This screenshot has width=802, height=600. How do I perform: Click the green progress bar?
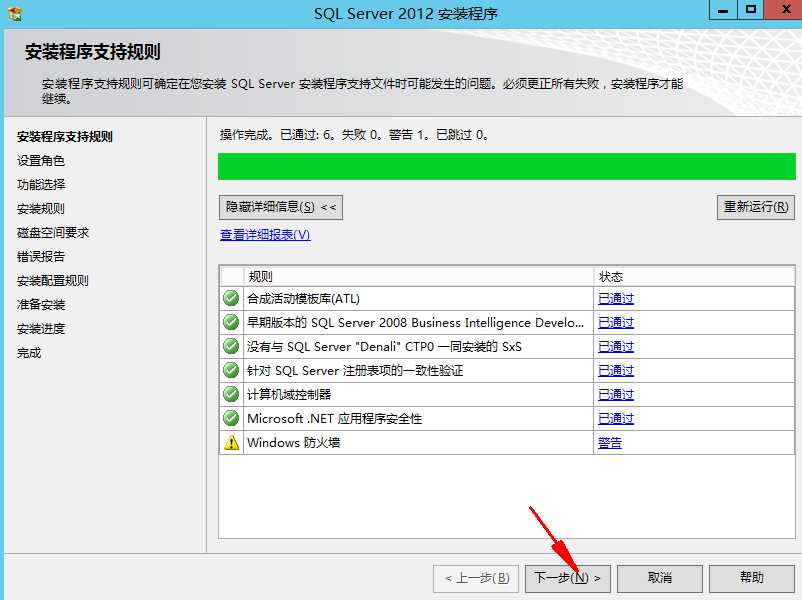click(x=507, y=167)
